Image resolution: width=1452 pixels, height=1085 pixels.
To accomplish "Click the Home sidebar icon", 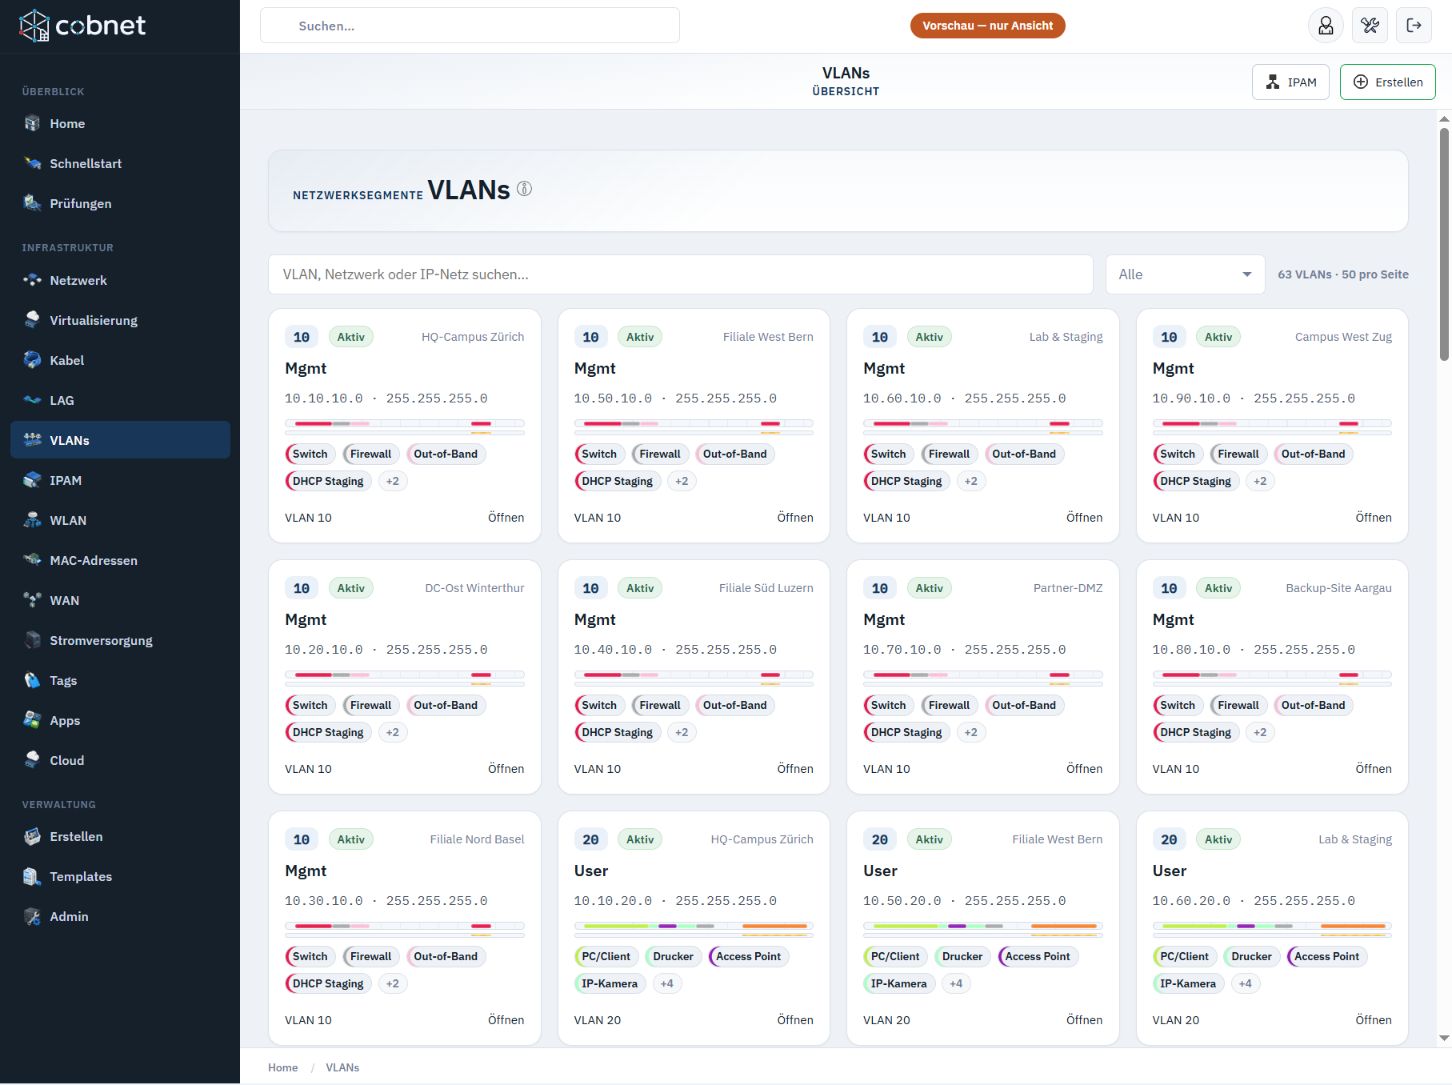I will point(32,124).
